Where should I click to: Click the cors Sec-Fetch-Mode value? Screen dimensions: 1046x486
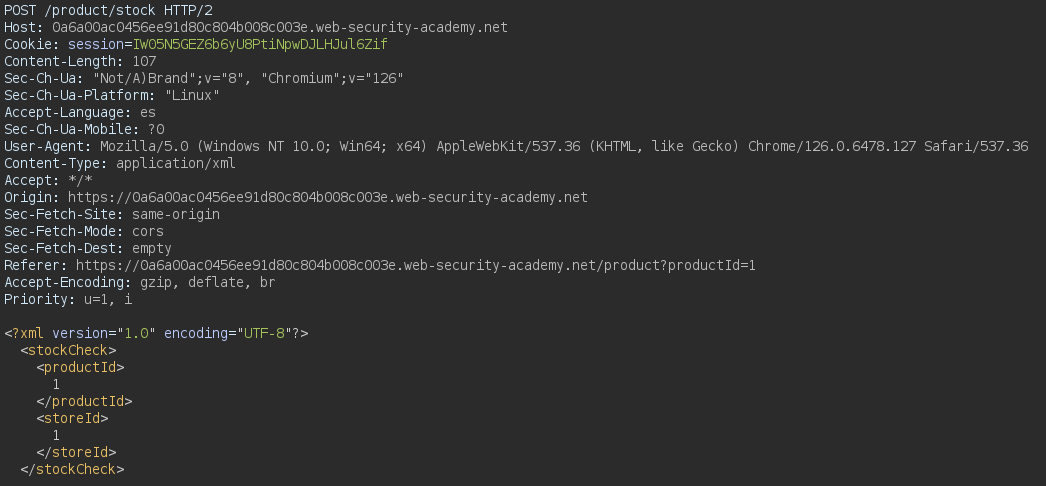click(148, 231)
